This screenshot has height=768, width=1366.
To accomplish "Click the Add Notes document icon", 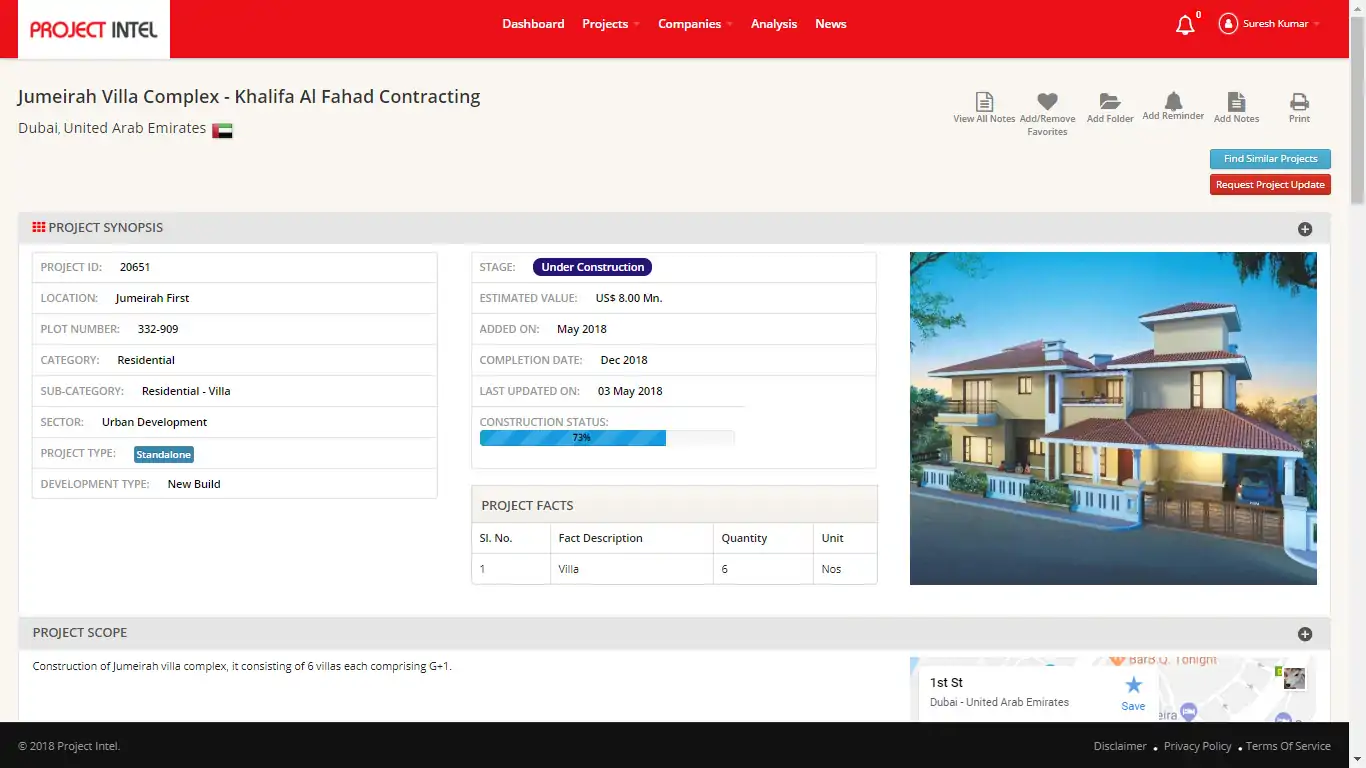I will (x=1237, y=101).
